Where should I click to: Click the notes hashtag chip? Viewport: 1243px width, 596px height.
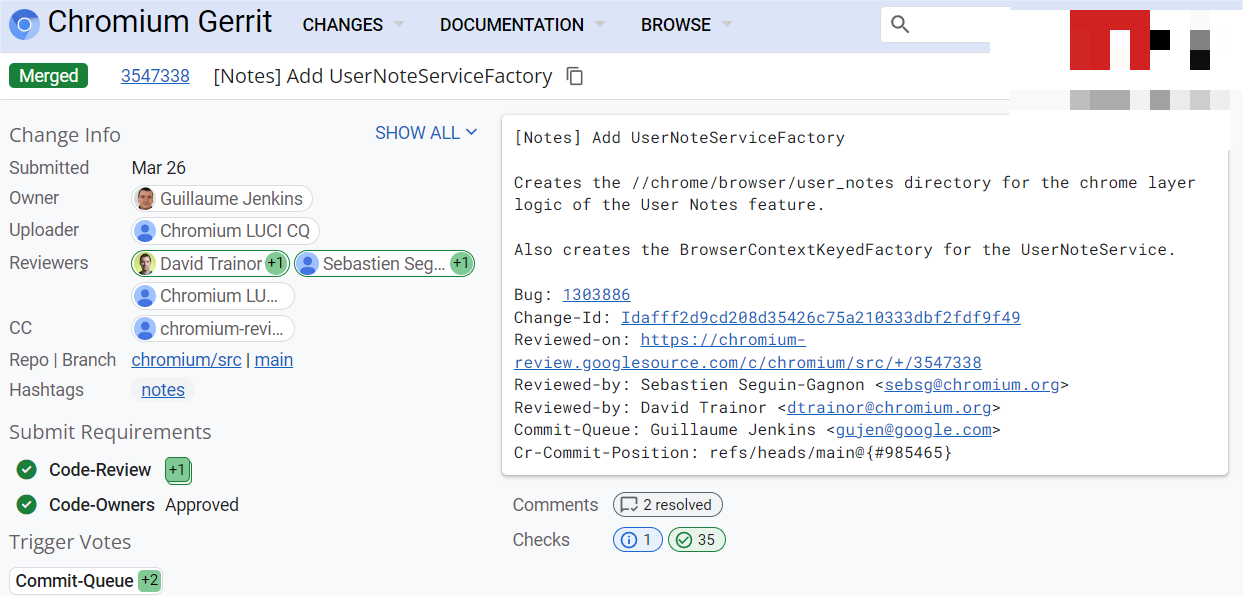click(x=163, y=390)
